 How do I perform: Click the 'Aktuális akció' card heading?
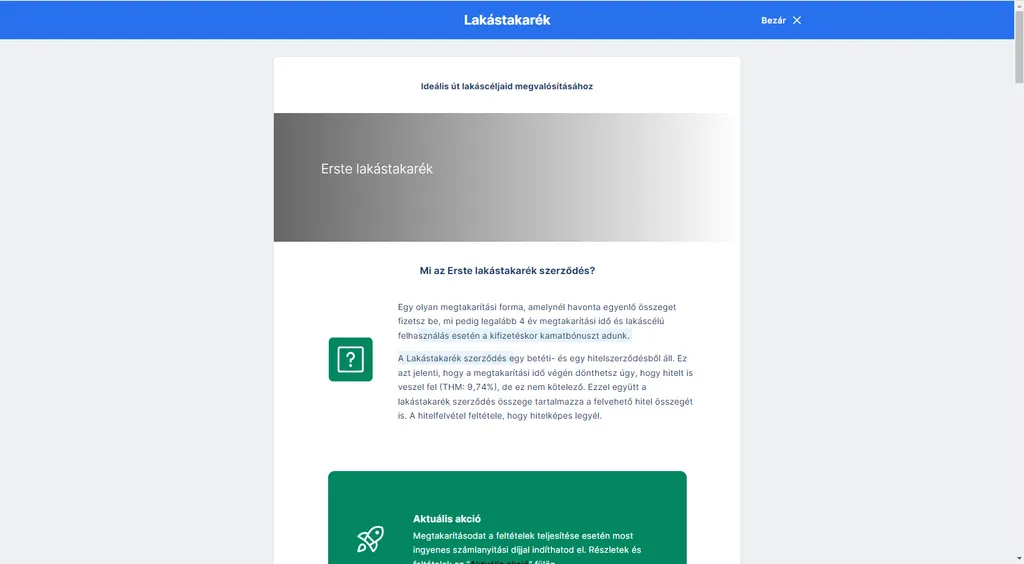click(x=447, y=519)
